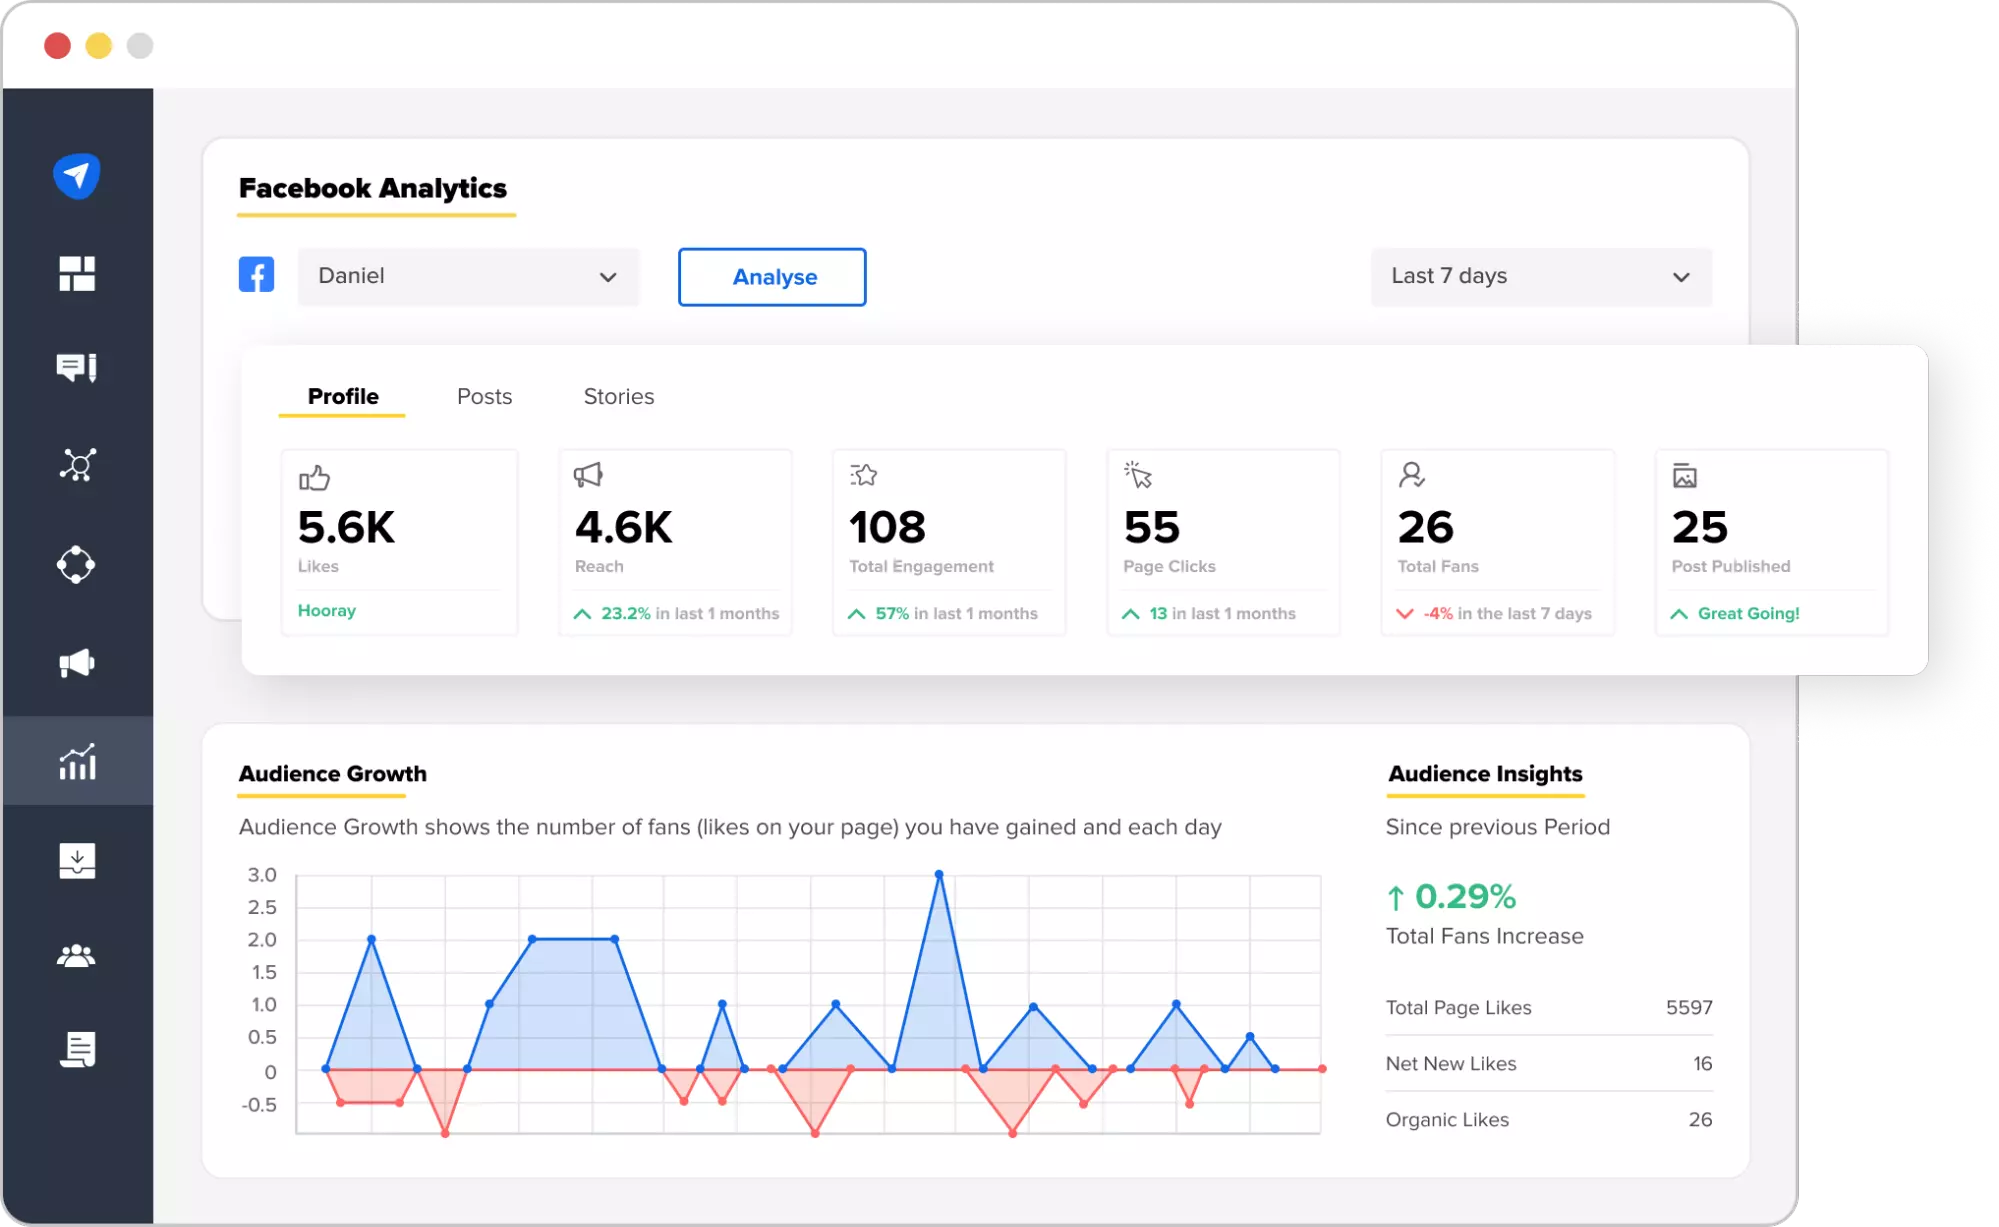Switch to the Profile tab
The width and height of the screenshot is (1999, 1227).
click(x=343, y=396)
